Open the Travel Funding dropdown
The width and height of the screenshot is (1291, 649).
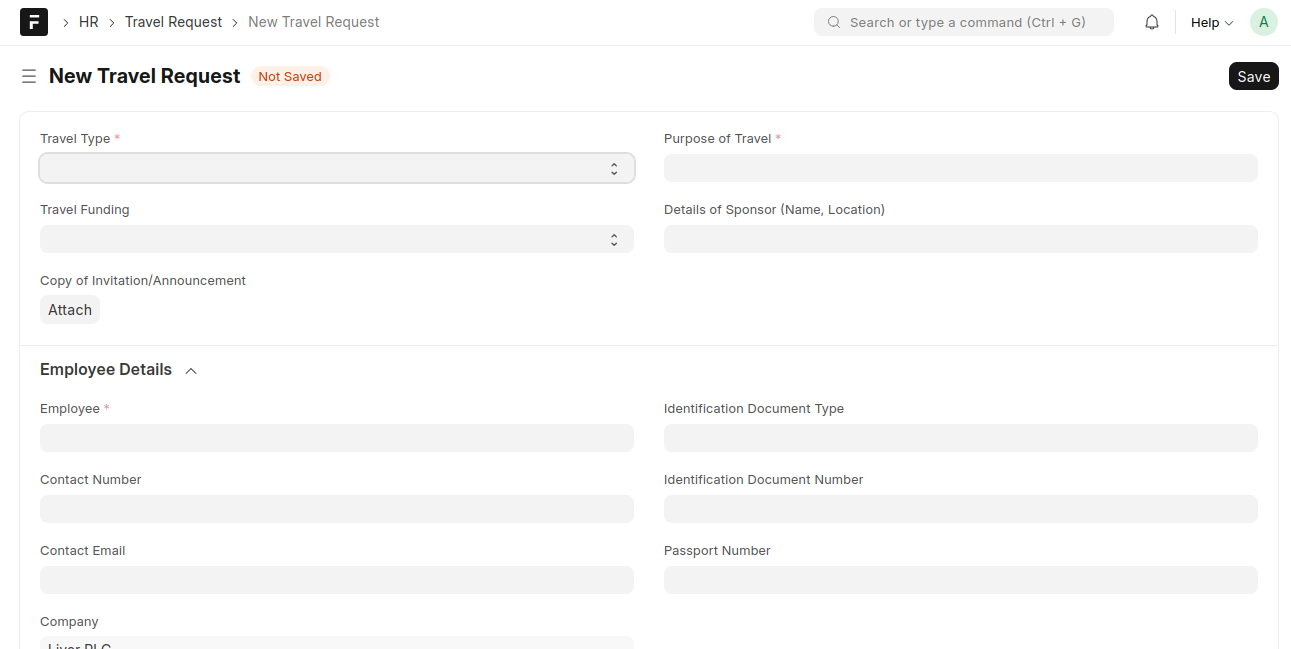click(x=337, y=239)
